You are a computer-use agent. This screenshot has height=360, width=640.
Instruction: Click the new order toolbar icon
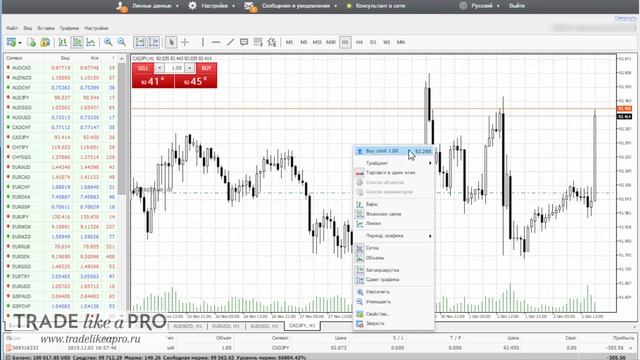coord(11,42)
